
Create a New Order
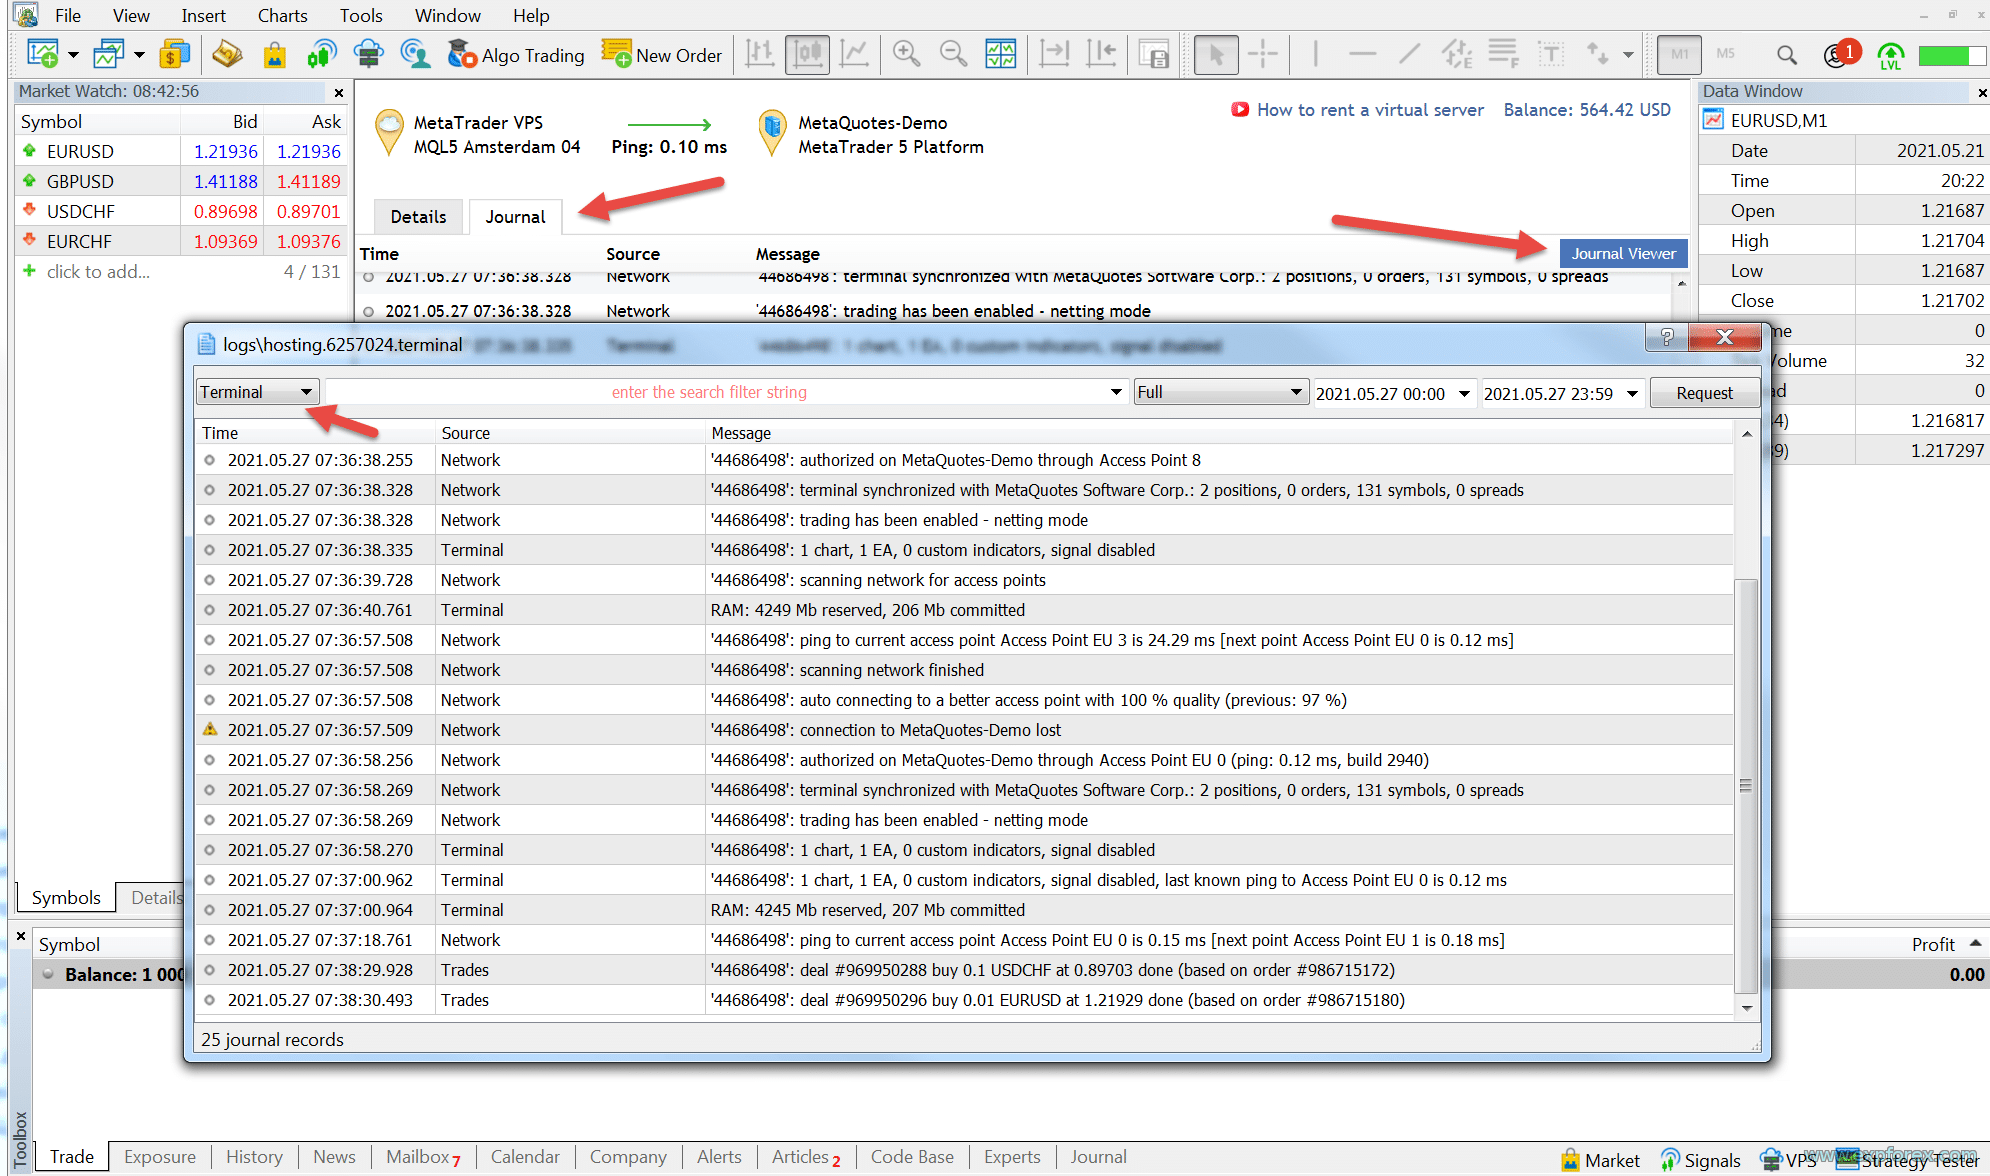click(x=662, y=55)
